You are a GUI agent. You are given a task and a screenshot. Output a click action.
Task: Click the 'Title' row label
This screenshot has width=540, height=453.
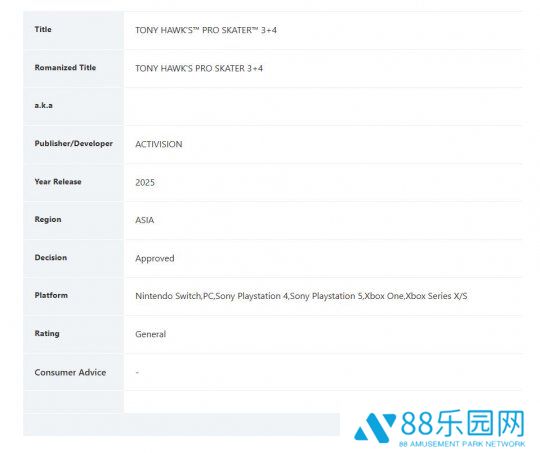click(x=43, y=30)
